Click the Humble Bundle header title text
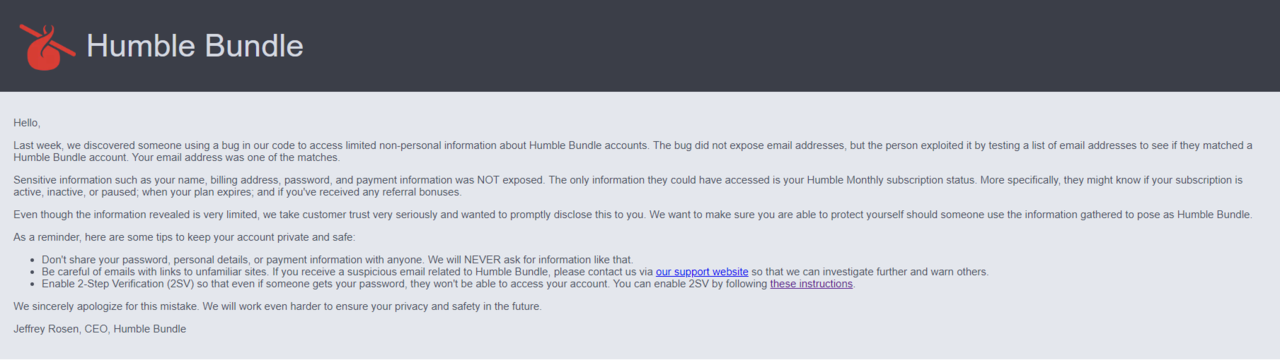 (x=195, y=46)
